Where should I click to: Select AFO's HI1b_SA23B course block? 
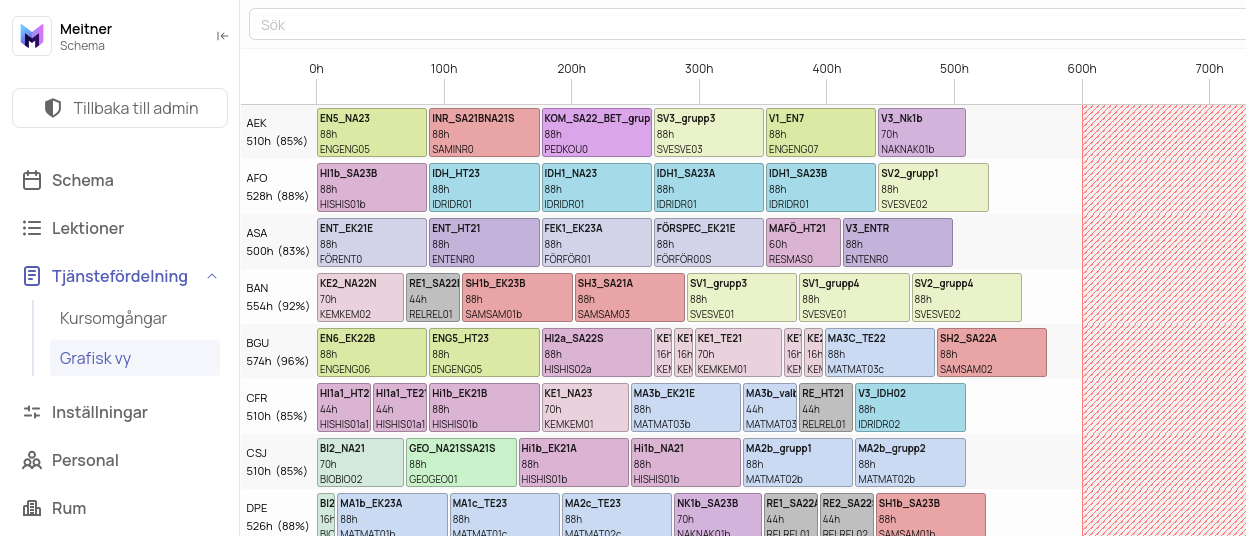372,188
